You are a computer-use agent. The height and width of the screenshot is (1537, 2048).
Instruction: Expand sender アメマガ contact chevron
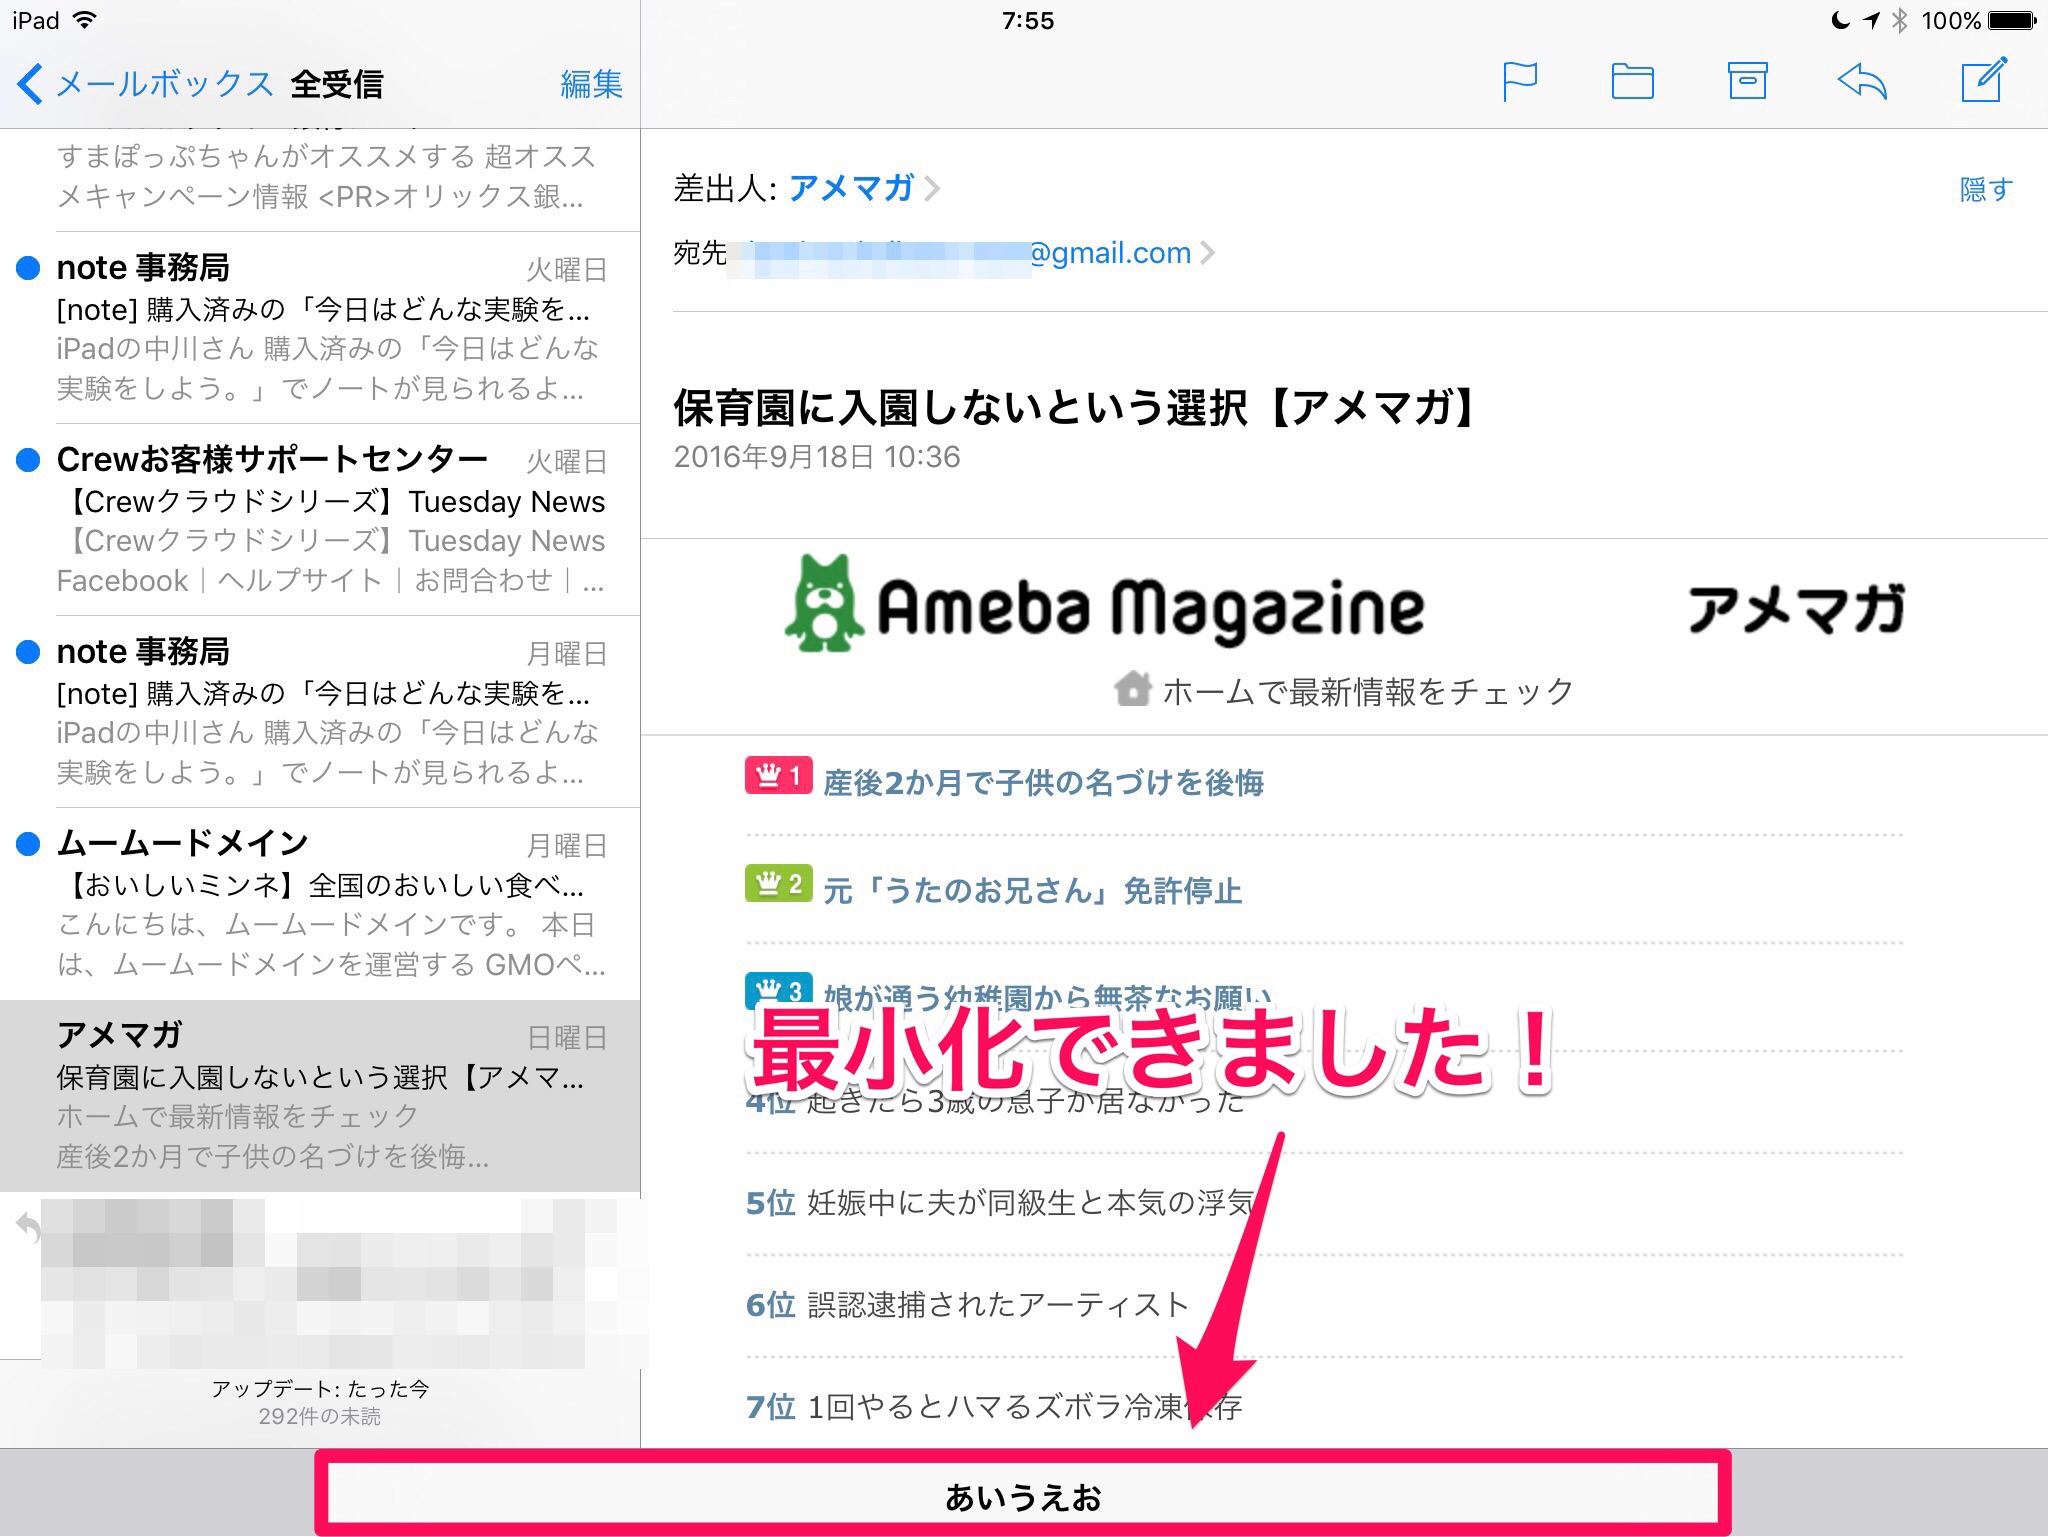tap(932, 188)
